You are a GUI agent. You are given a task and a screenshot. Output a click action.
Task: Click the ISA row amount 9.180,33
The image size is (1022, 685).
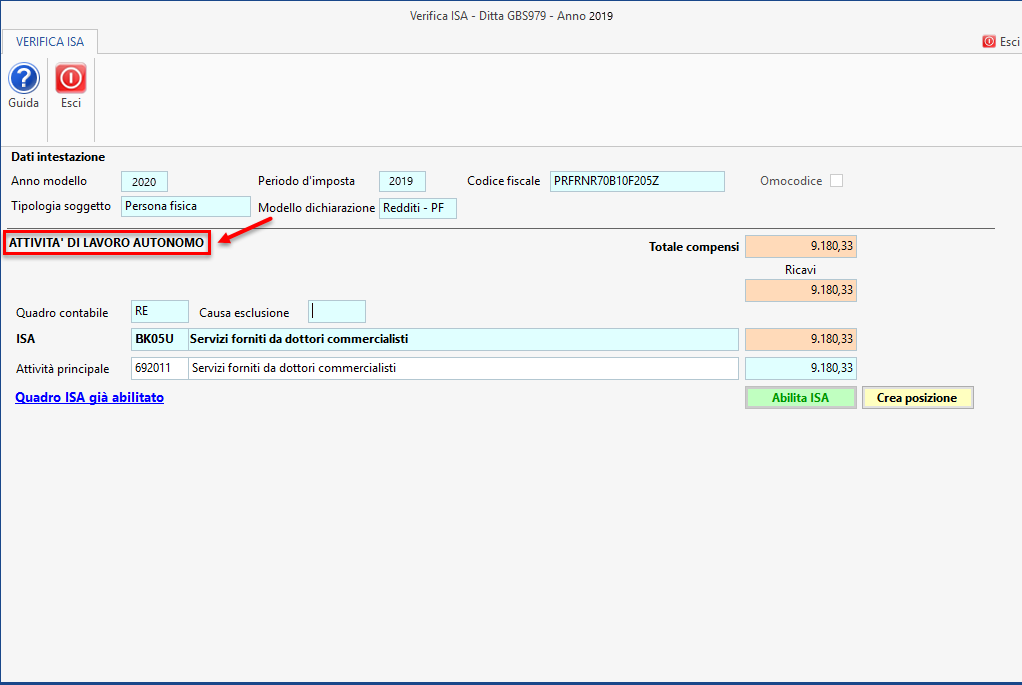(800, 340)
